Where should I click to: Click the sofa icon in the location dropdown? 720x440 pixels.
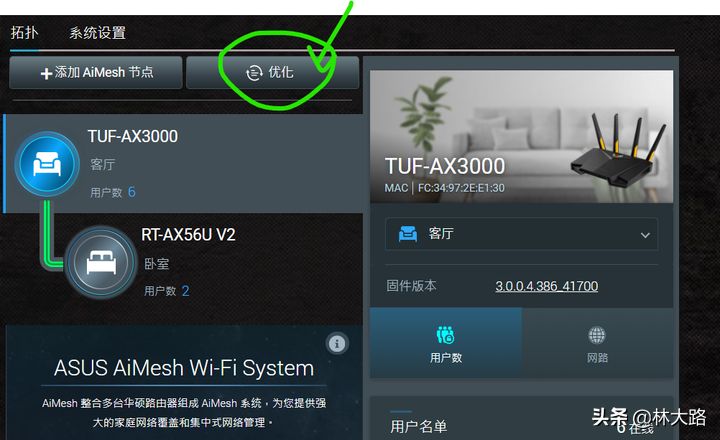408,234
